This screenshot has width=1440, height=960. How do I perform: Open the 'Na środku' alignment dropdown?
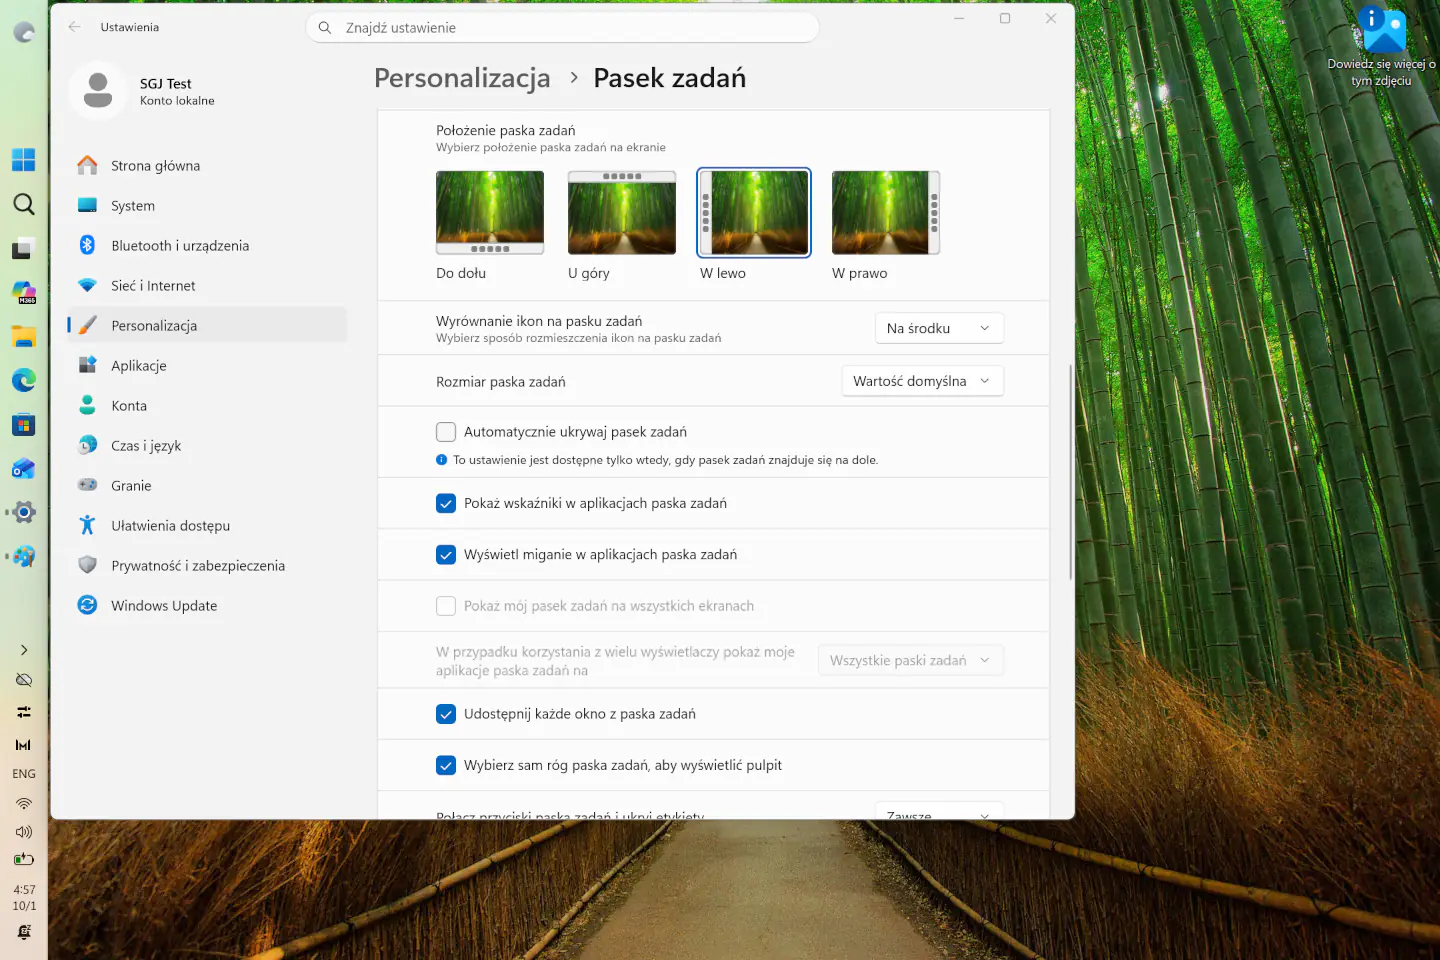tap(939, 328)
